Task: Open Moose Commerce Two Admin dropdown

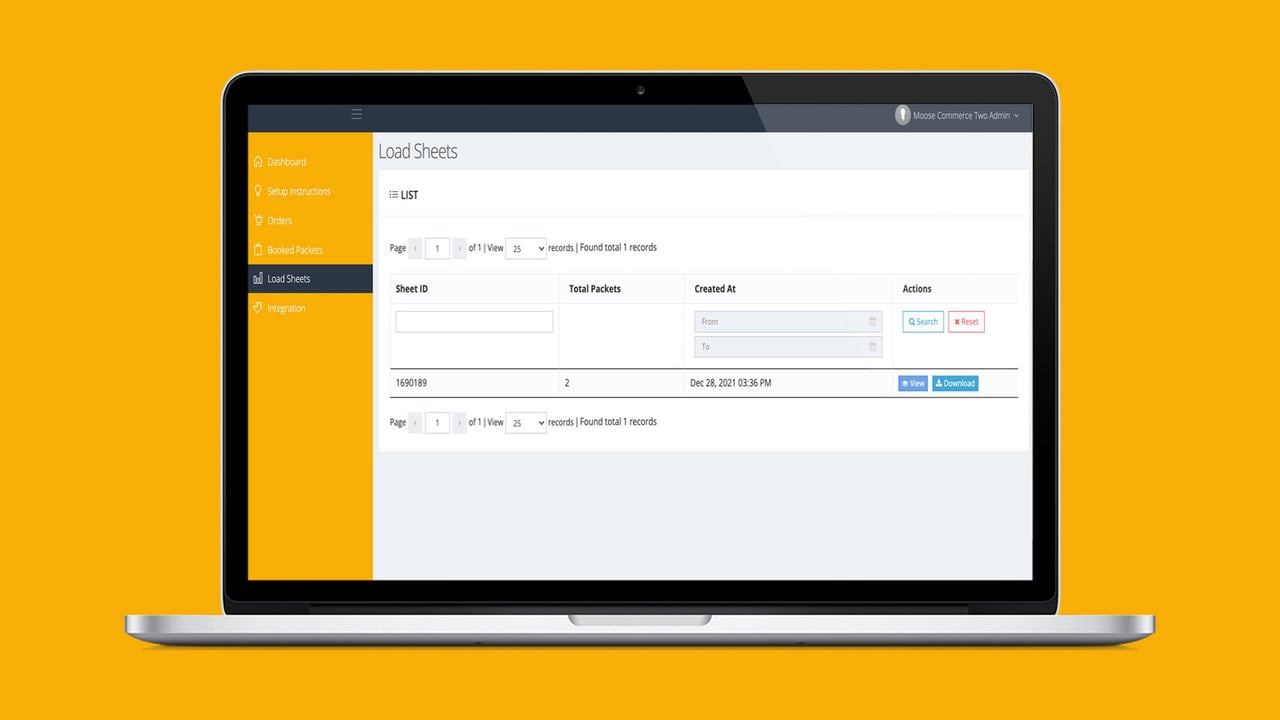Action: click(x=966, y=116)
